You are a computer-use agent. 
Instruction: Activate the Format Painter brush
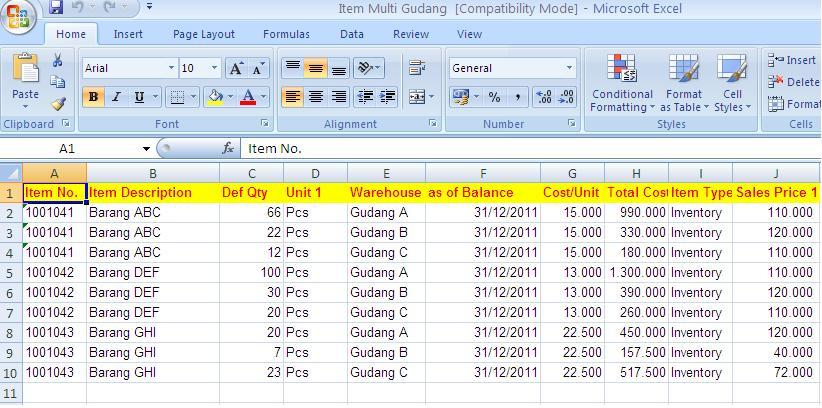pos(57,104)
